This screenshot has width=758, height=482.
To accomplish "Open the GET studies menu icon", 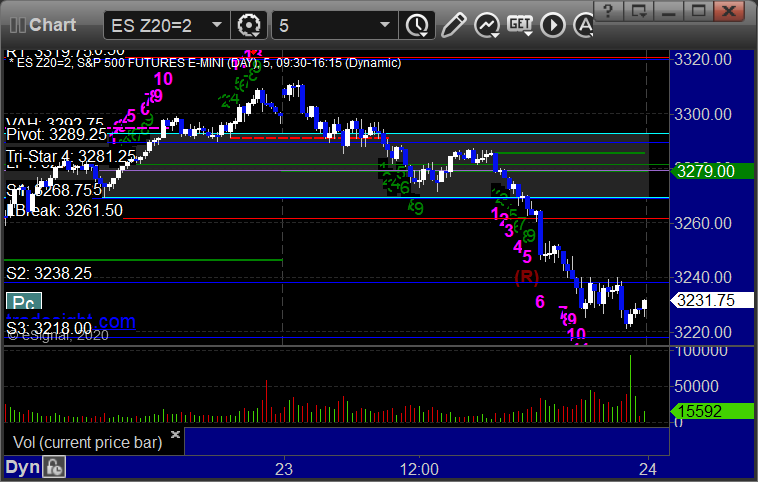I will (x=520, y=25).
